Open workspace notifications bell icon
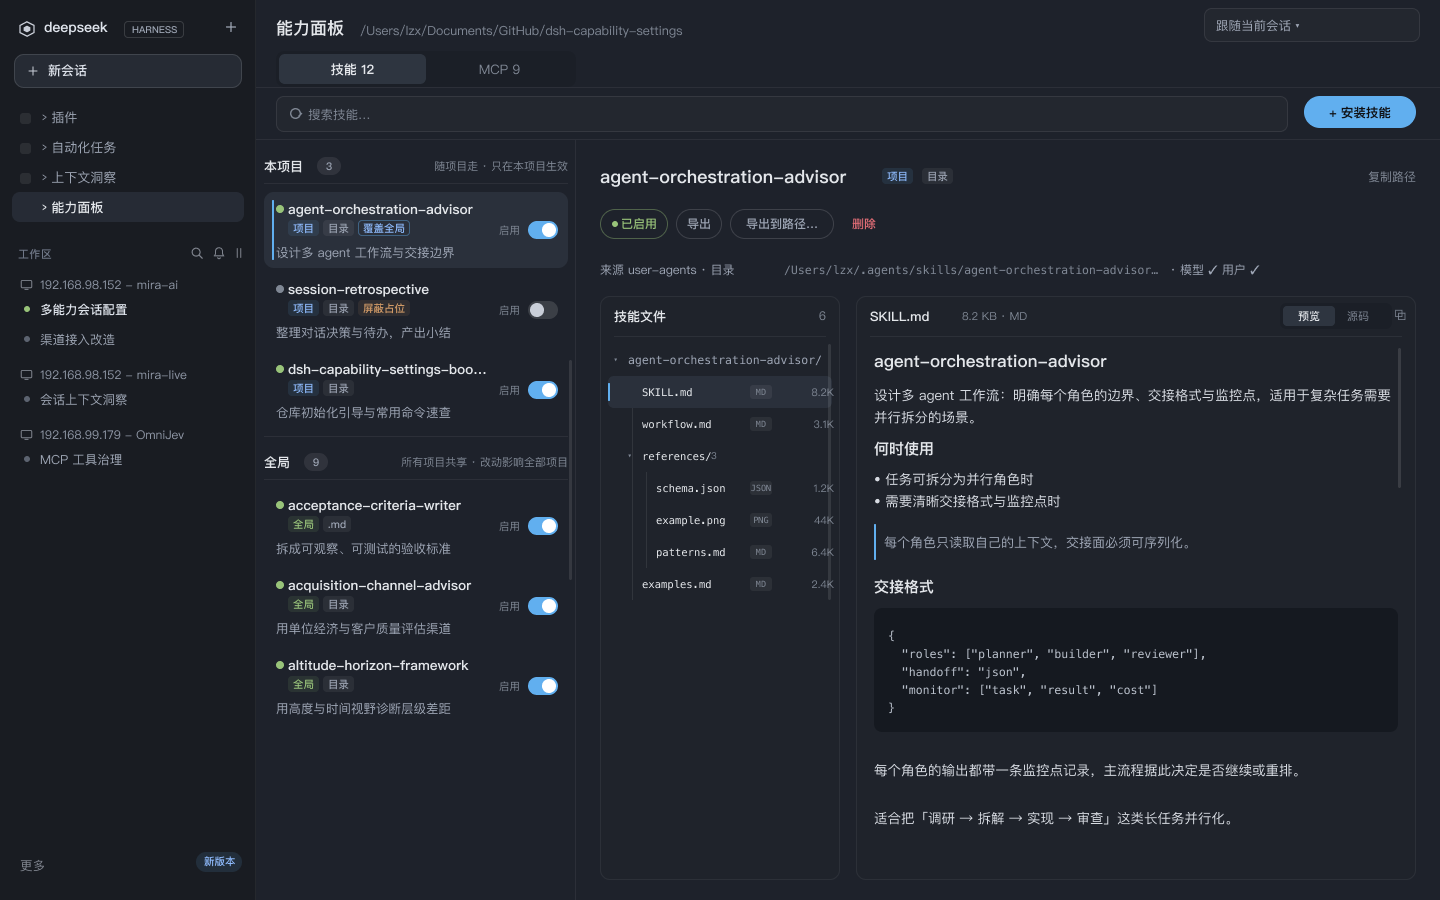Image resolution: width=1440 pixels, height=900 pixels. pos(219,253)
